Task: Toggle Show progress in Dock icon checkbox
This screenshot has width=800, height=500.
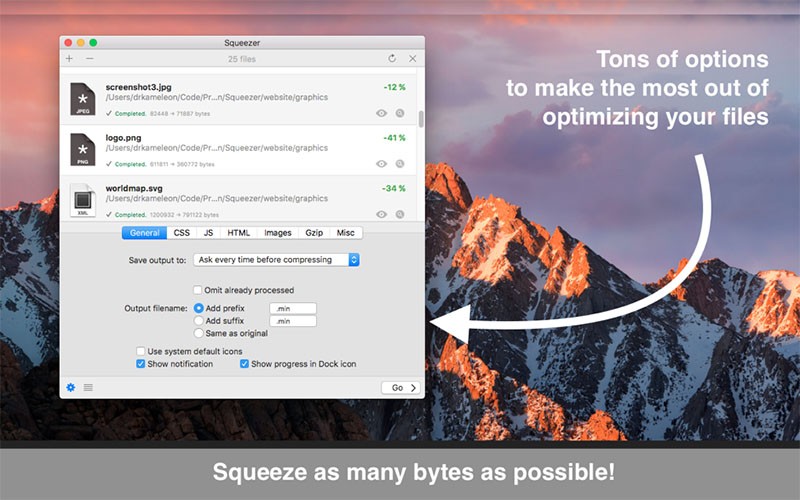Action: [x=244, y=364]
